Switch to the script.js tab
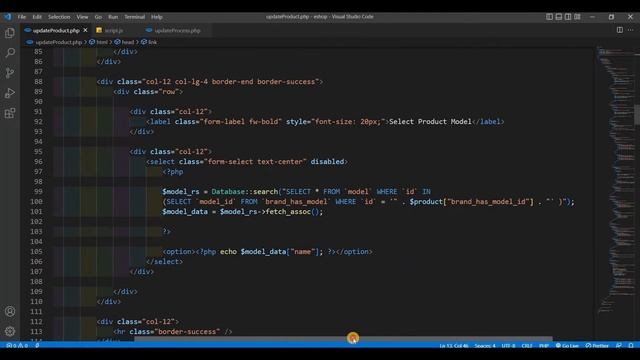The image size is (640, 360). click(x=113, y=30)
